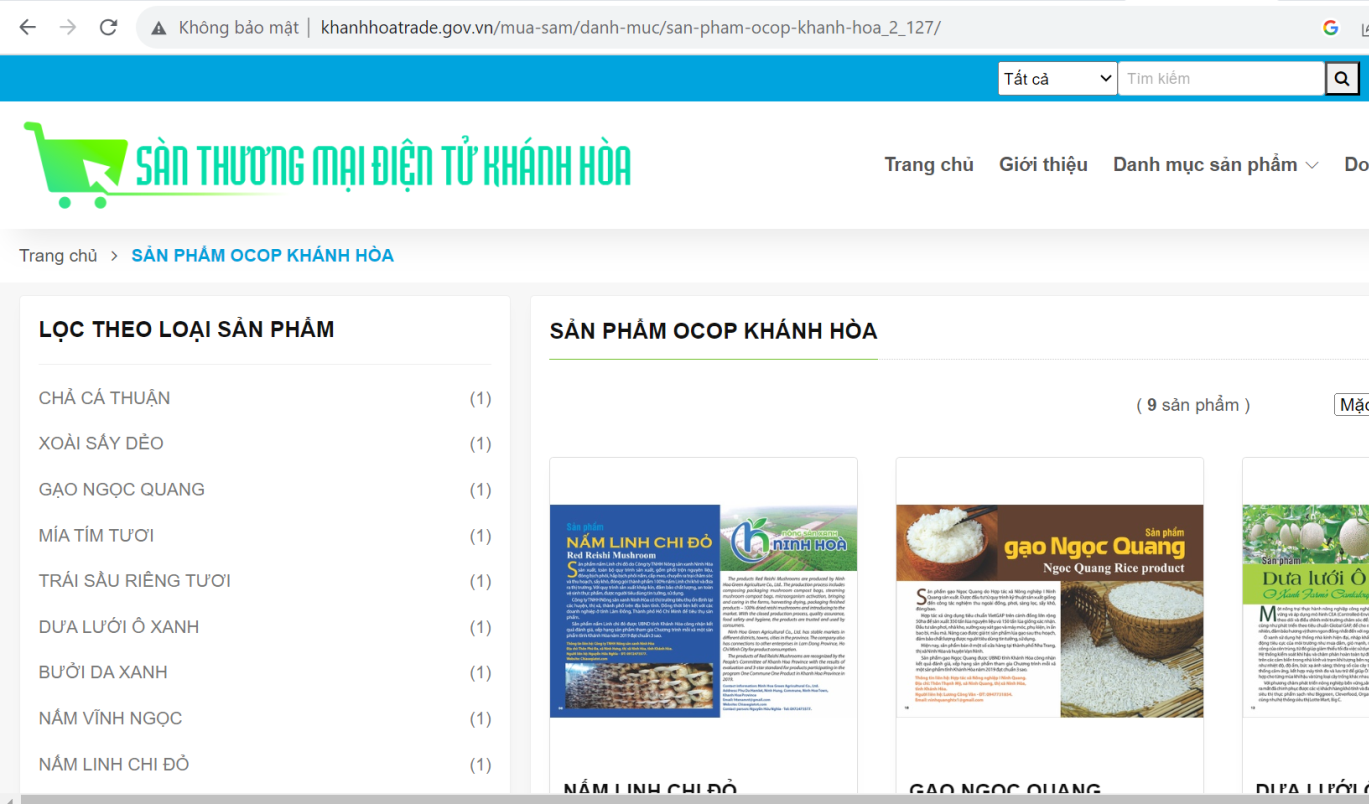Screen dimensions: 1369x804
Task: Filter by 'TRÁI SẦU RIÊNG TƯƠI'
Action: pyautogui.click(x=134, y=580)
